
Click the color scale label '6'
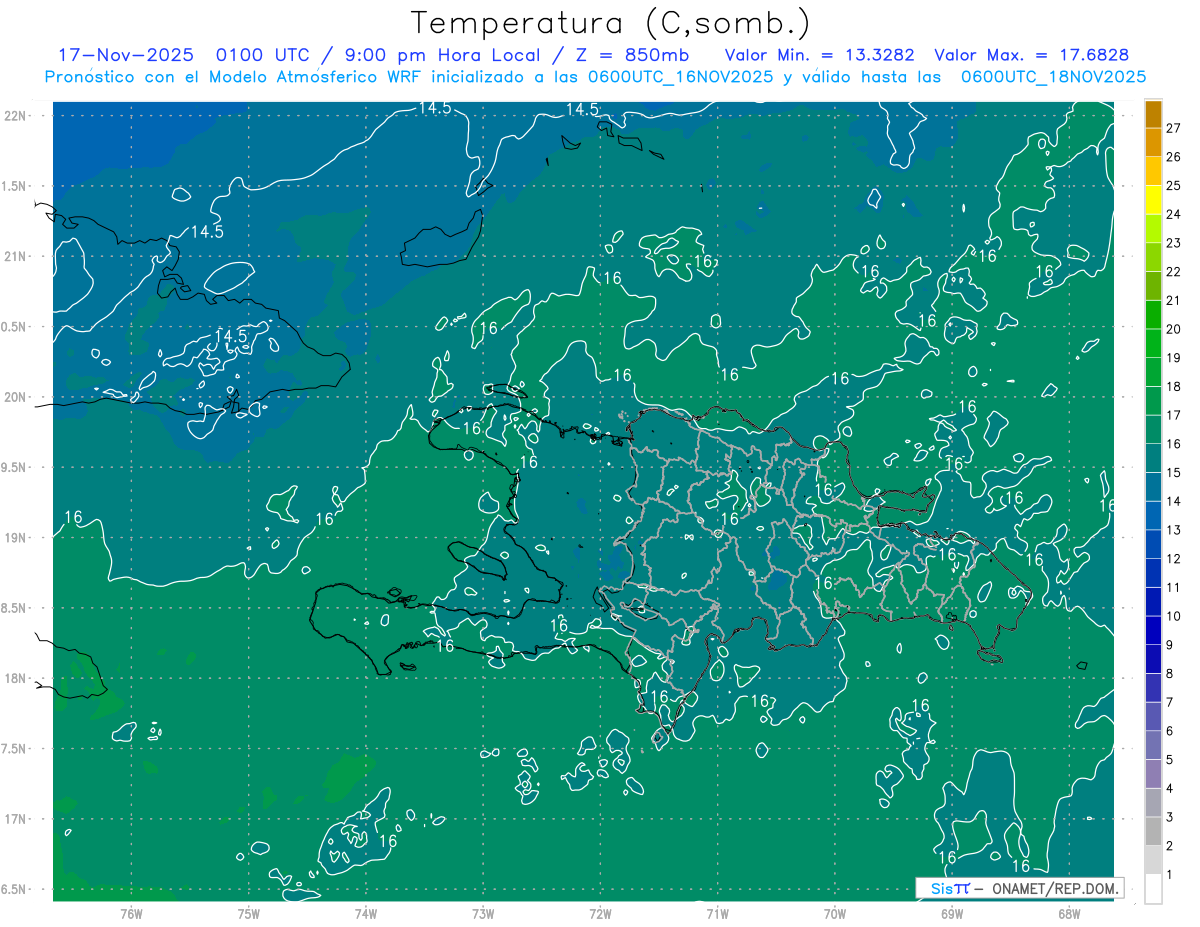coord(1170,731)
